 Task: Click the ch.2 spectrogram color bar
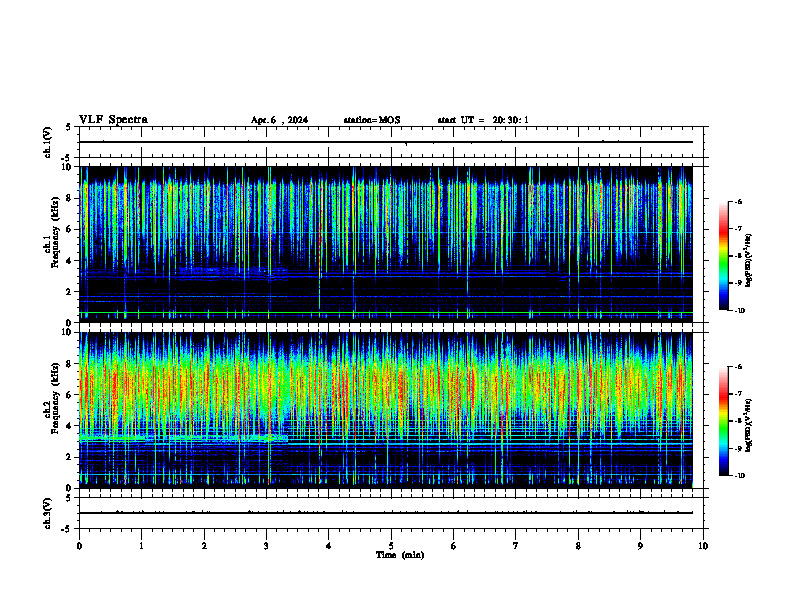[723, 421]
